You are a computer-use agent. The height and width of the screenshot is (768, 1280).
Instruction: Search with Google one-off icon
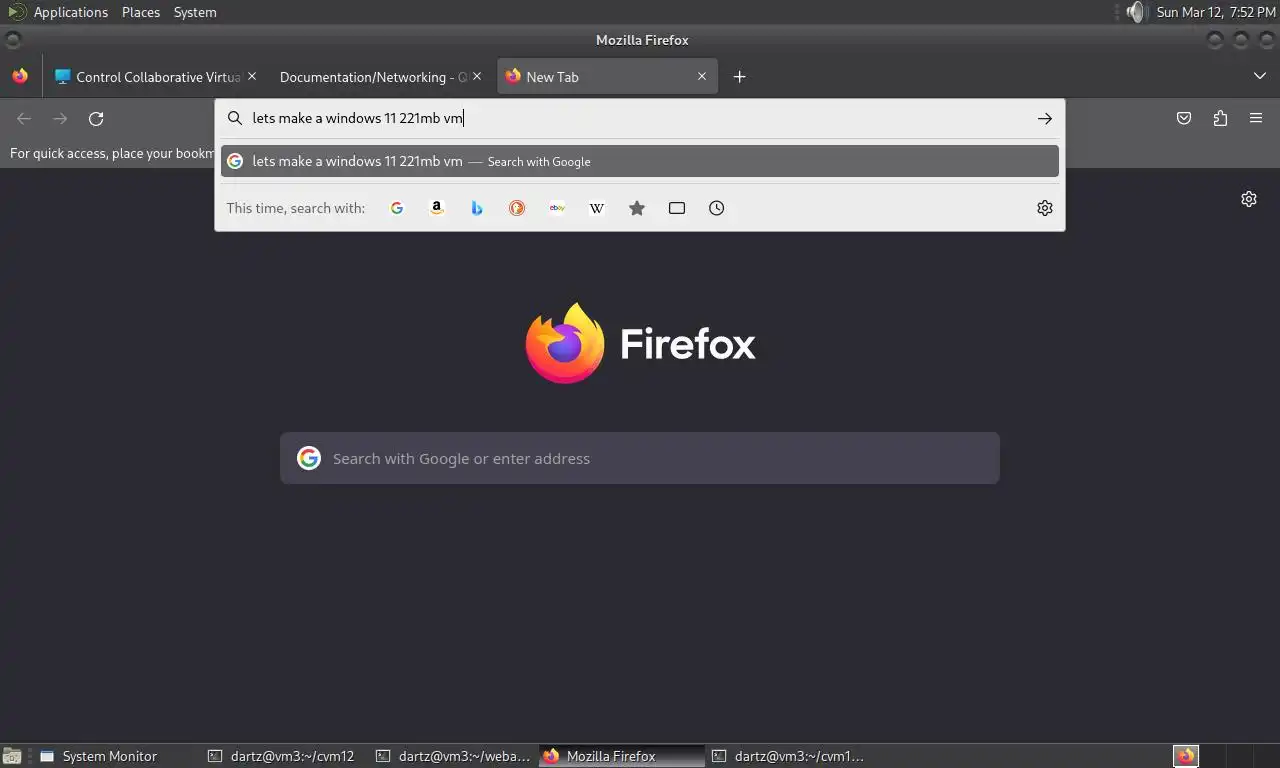397,208
